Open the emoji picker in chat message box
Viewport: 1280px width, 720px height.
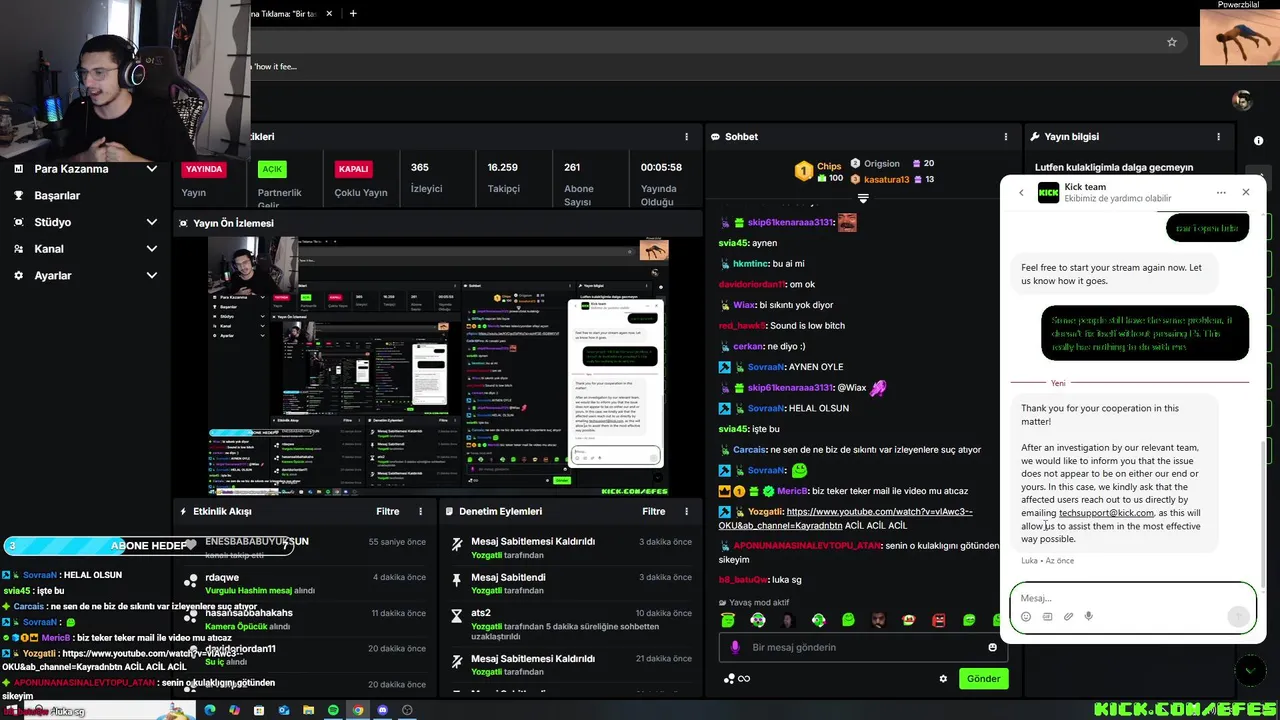(x=992, y=647)
